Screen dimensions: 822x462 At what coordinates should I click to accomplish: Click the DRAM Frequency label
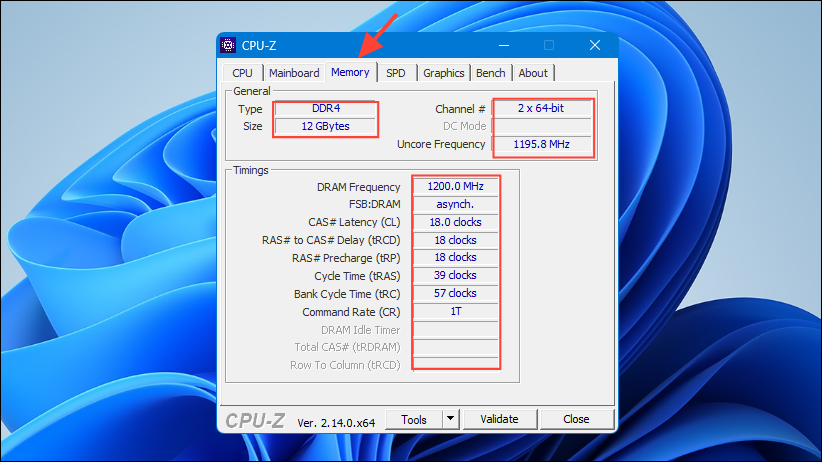[359, 187]
